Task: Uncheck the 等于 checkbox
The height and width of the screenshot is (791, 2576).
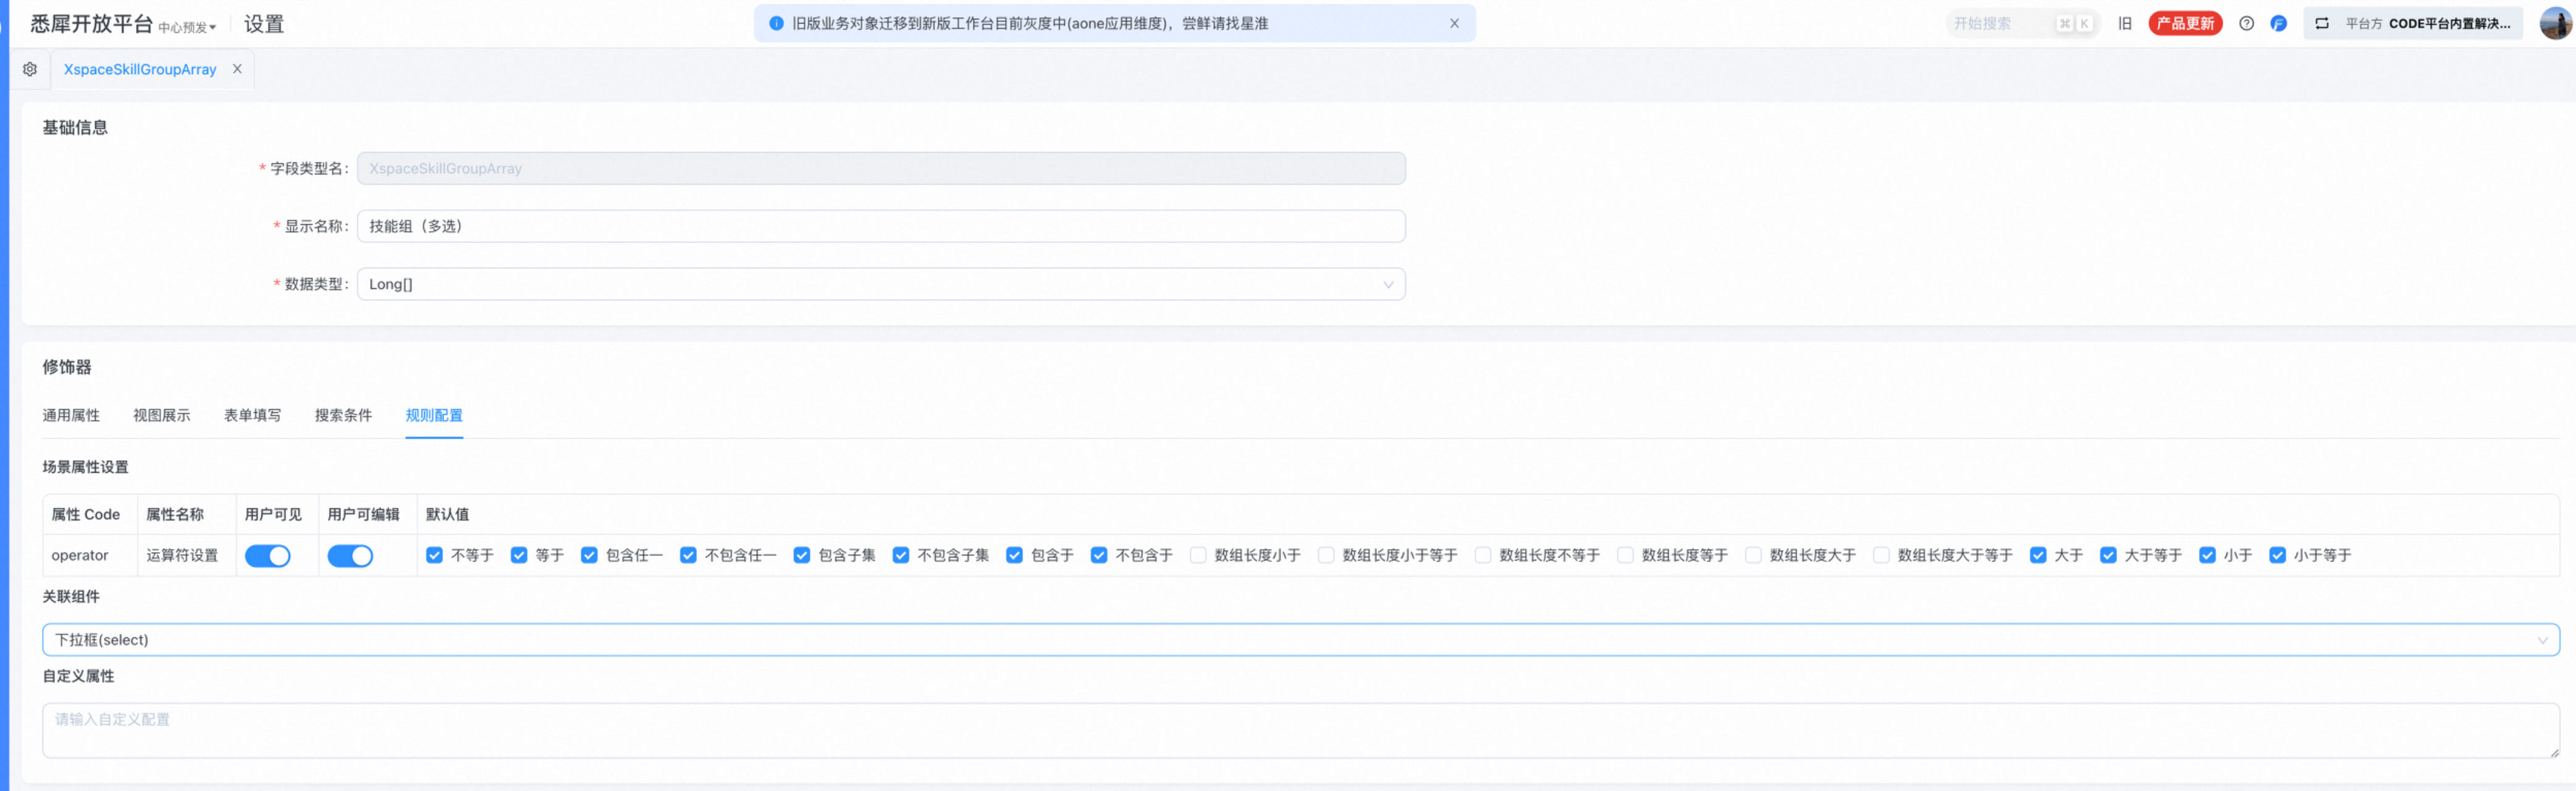Action: (x=519, y=555)
